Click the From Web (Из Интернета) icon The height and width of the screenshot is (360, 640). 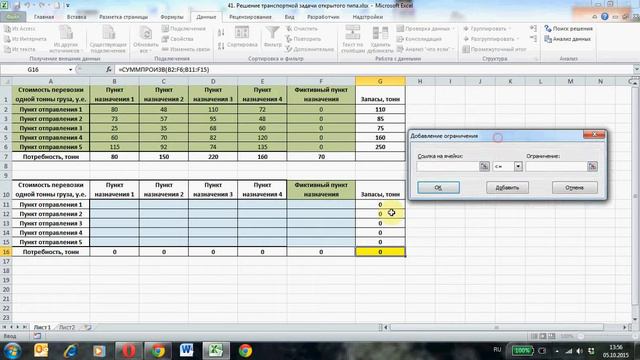[x=7, y=39]
